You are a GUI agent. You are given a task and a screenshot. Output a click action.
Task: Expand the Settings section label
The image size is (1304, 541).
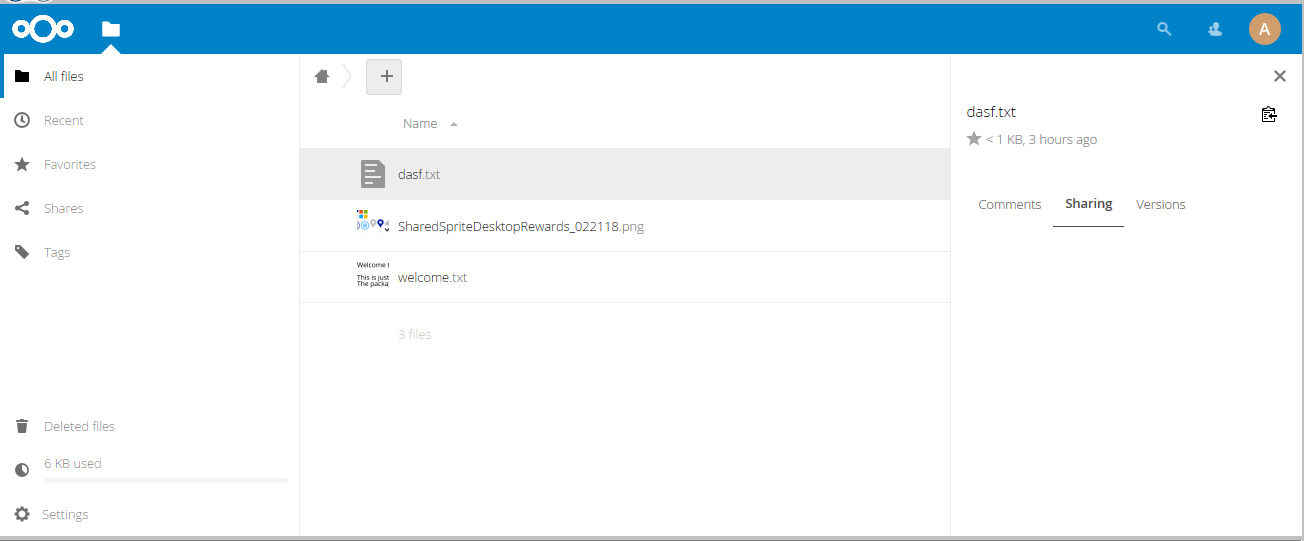pyautogui.click(x=65, y=514)
